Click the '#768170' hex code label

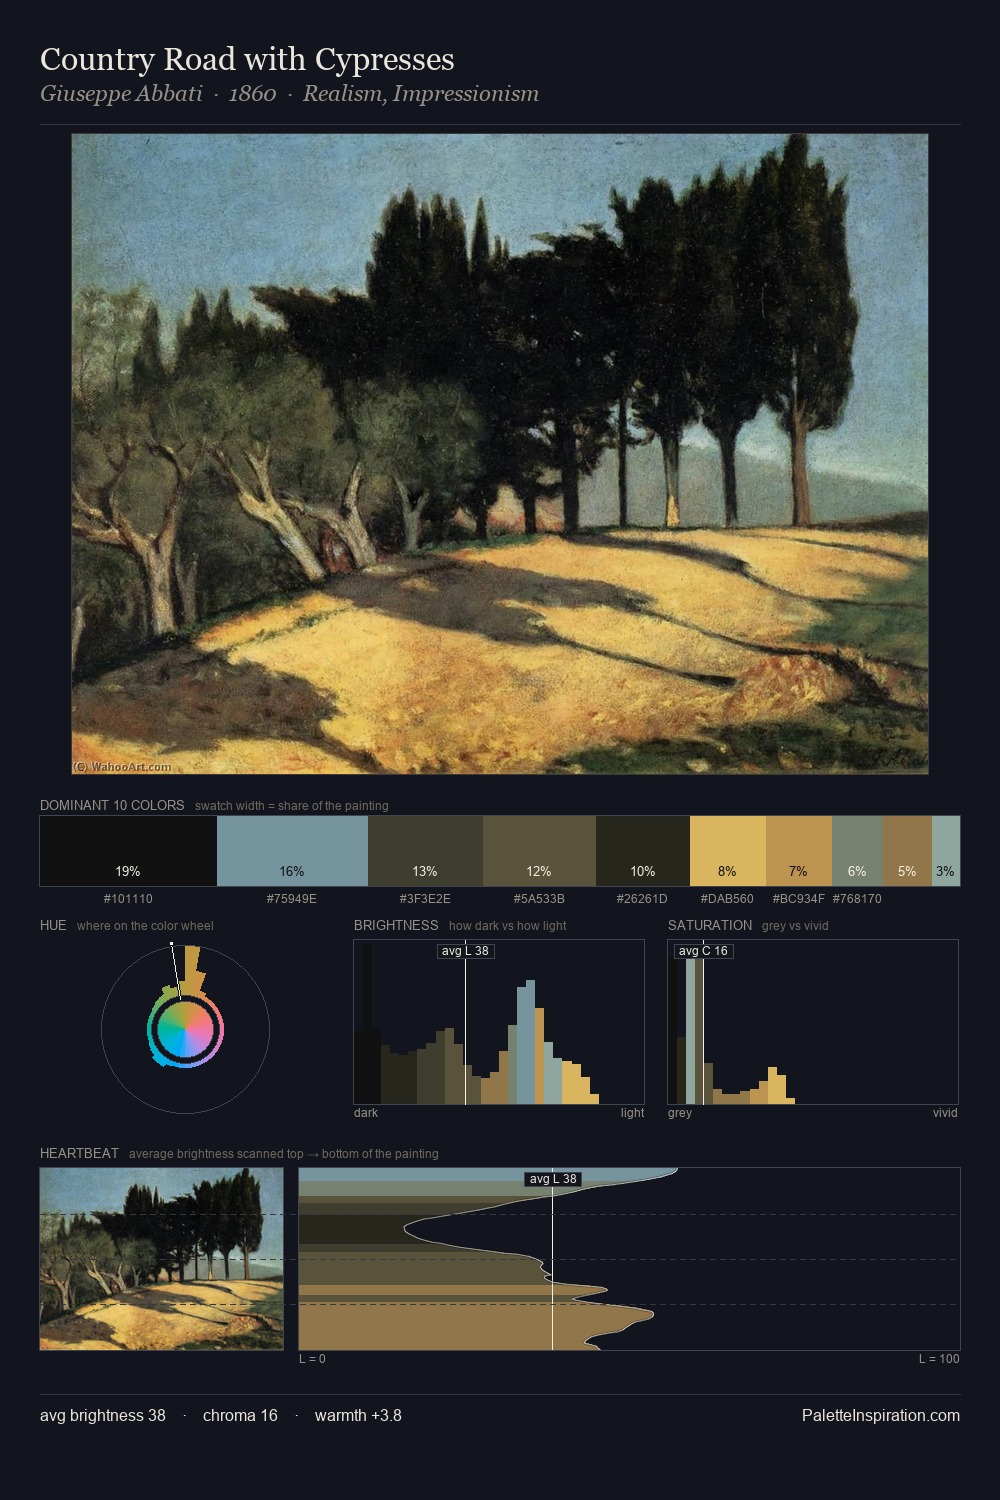coord(857,899)
